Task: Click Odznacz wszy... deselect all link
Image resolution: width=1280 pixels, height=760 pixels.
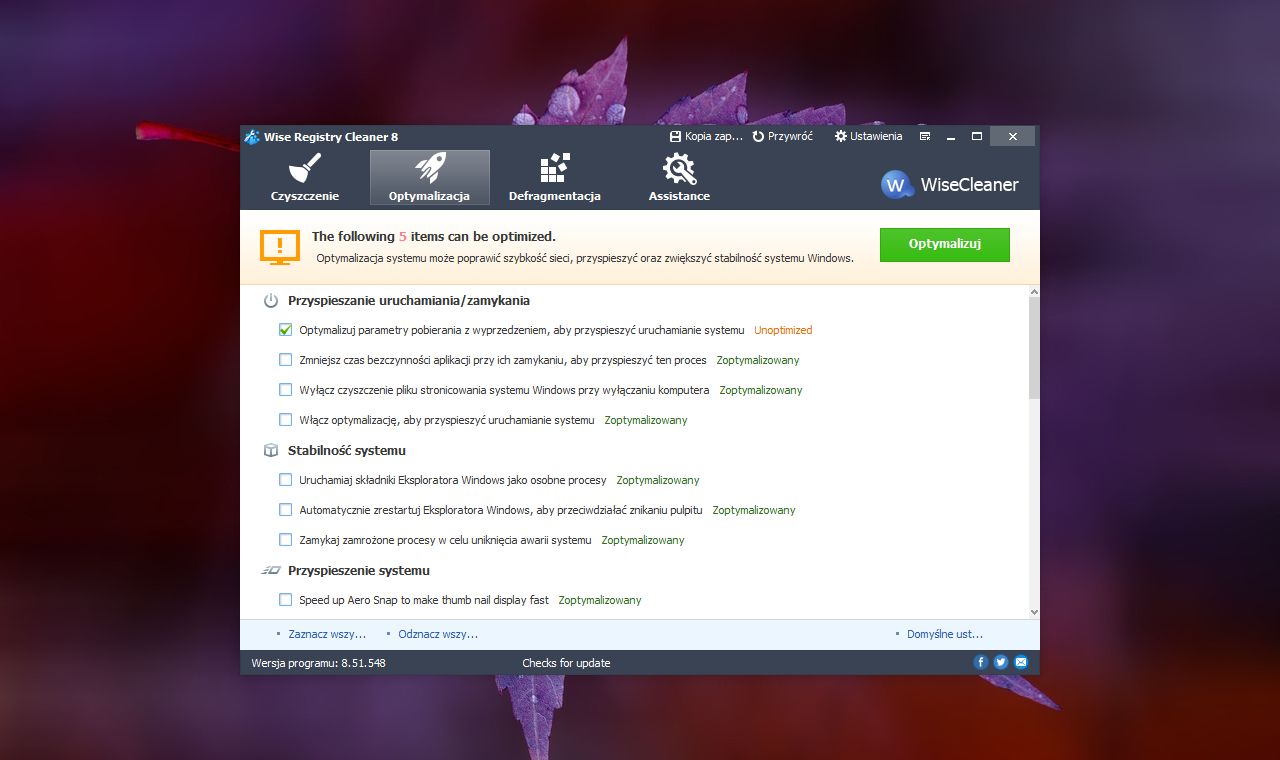Action: click(438, 634)
